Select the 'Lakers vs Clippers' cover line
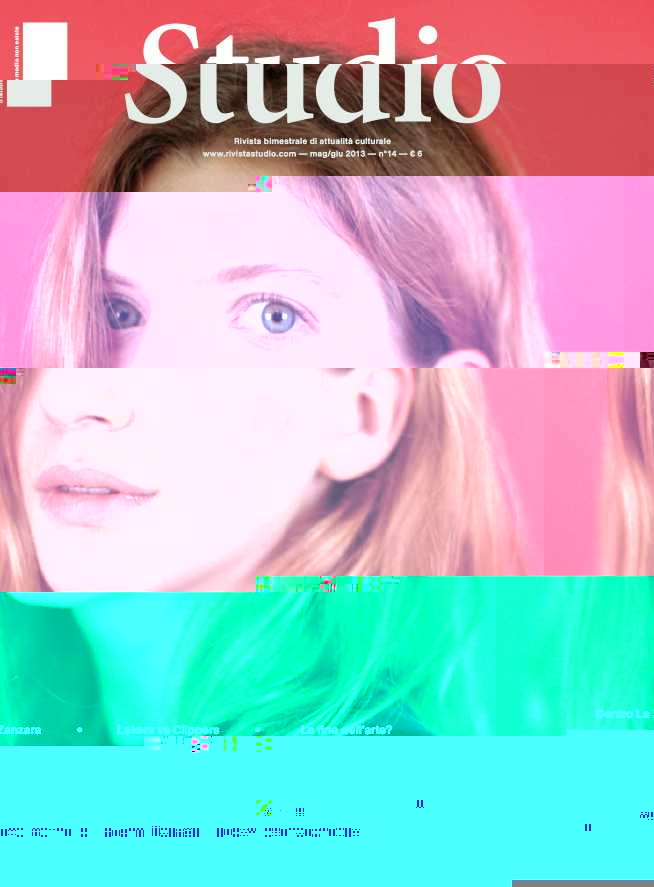This screenshot has width=654, height=887. (x=168, y=730)
